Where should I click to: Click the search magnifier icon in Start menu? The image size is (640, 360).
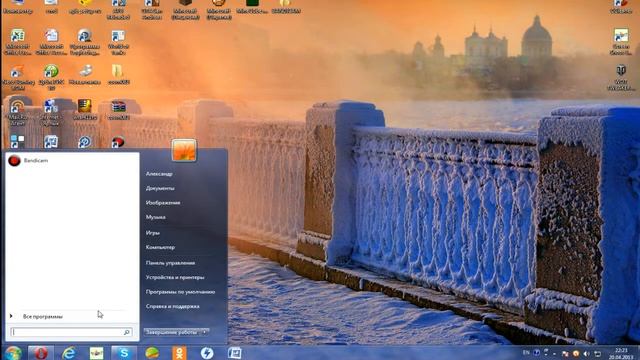coord(127,332)
